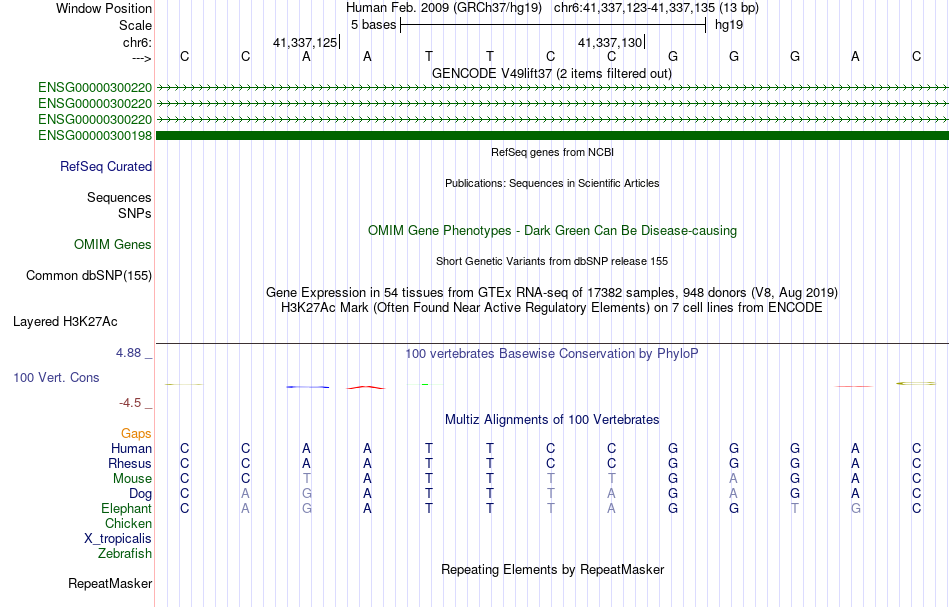Screen dimensions: 950x607
Task: Click the reference strand arrow '--->'
Action: (142, 59)
